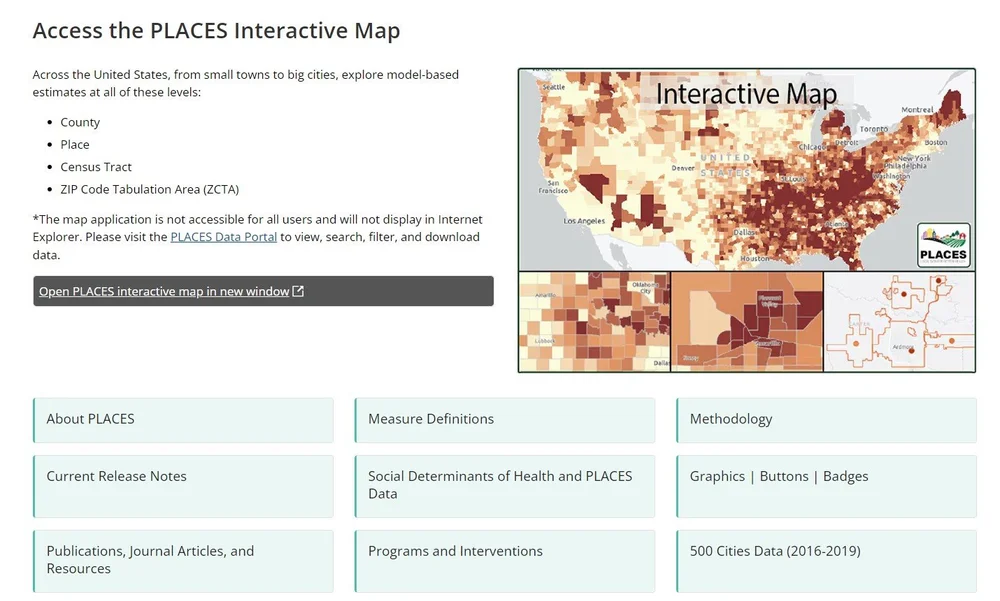
Task: Click the middle census-tract map thumbnail
Action: point(747,322)
